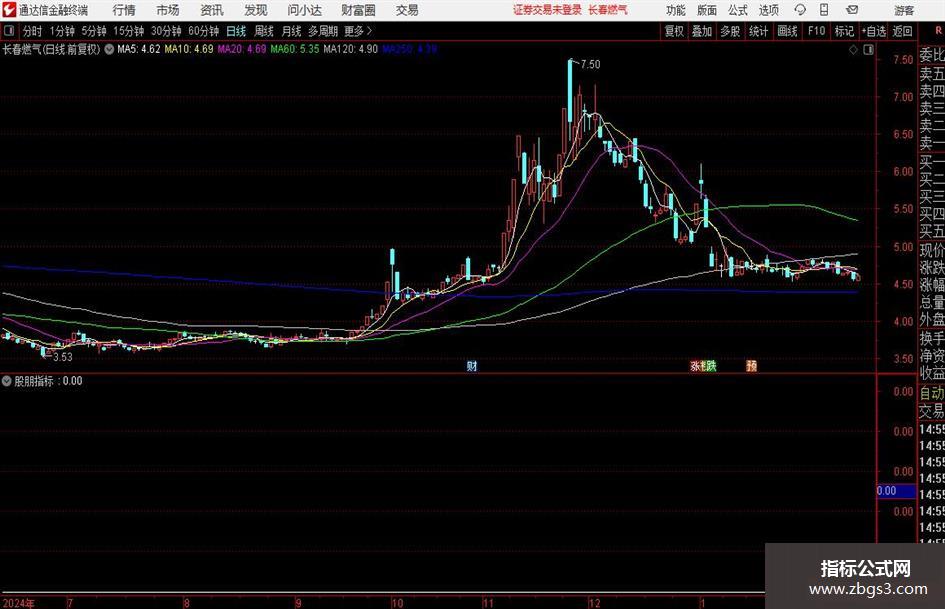
Task: Click the red R icon at top right
Action: point(938,31)
